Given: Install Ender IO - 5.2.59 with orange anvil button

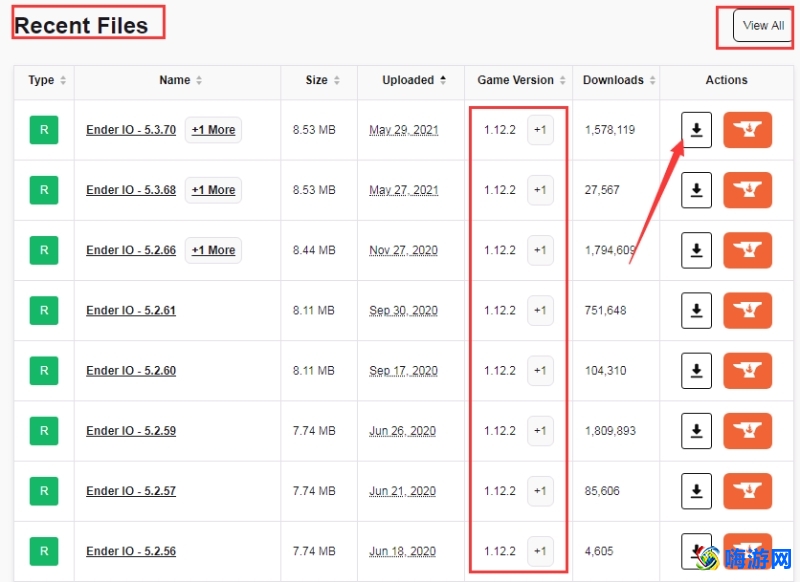Looking at the screenshot, I should pyautogui.click(x=747, y=431).
